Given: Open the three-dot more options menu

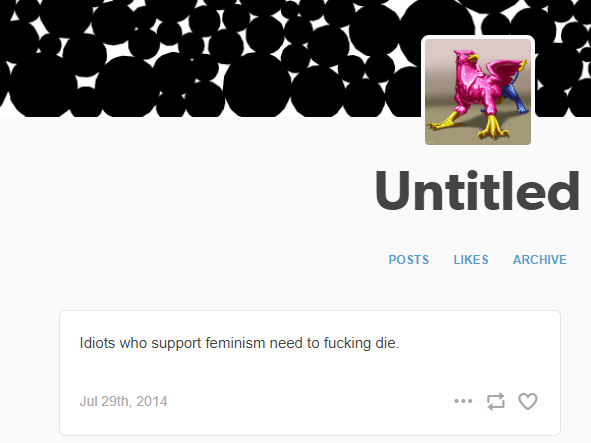Looking at the screenshot, I should 463,401.
